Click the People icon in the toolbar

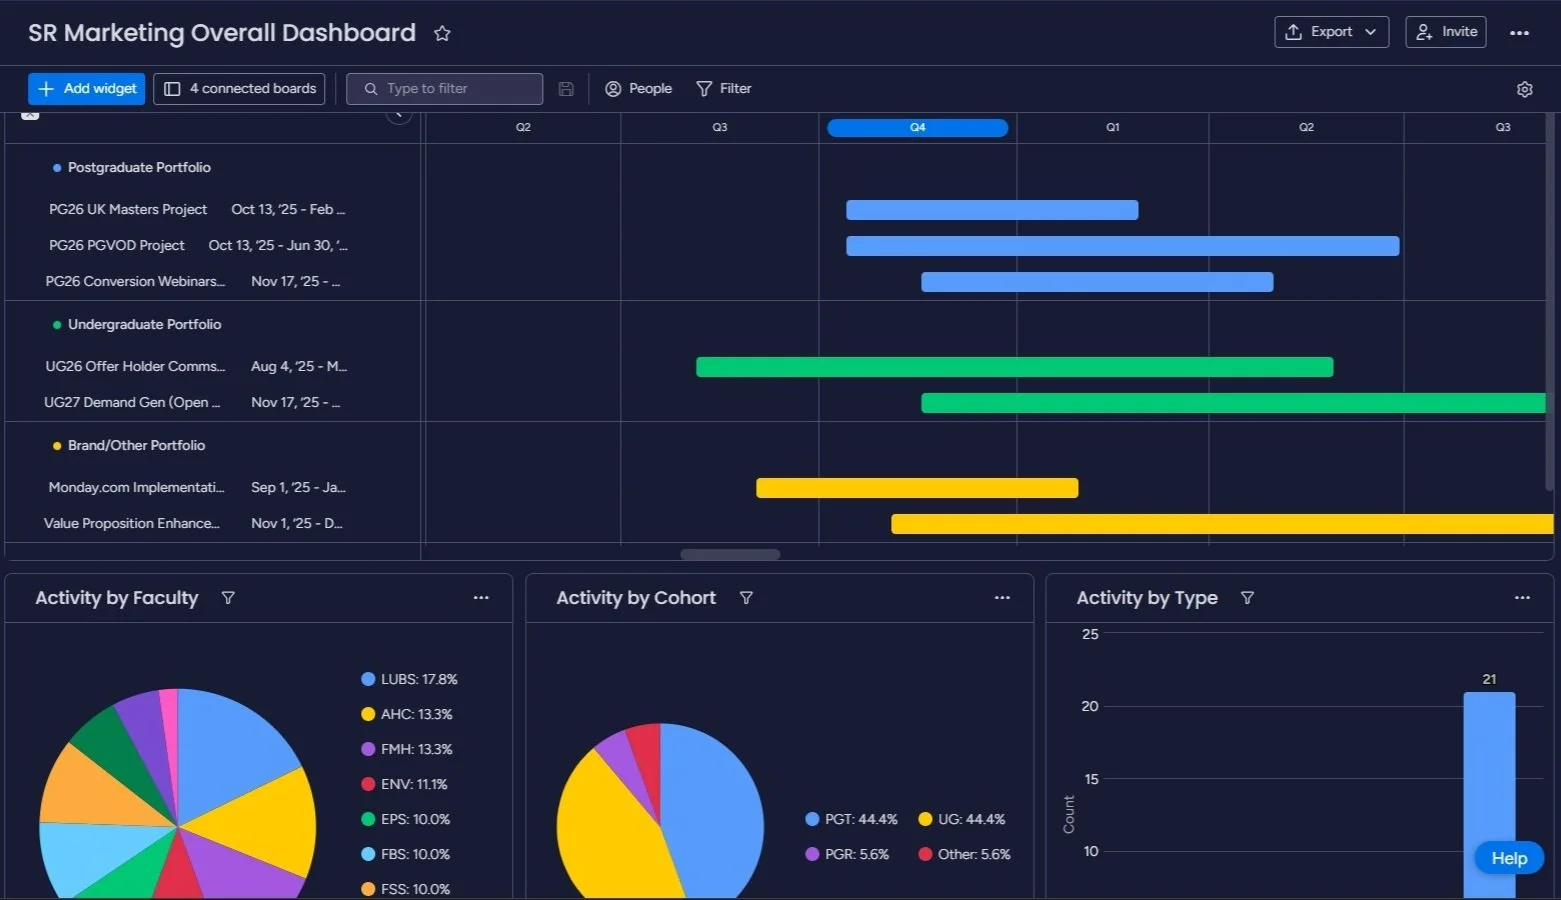pyautogui.click(x=638, y=88)
